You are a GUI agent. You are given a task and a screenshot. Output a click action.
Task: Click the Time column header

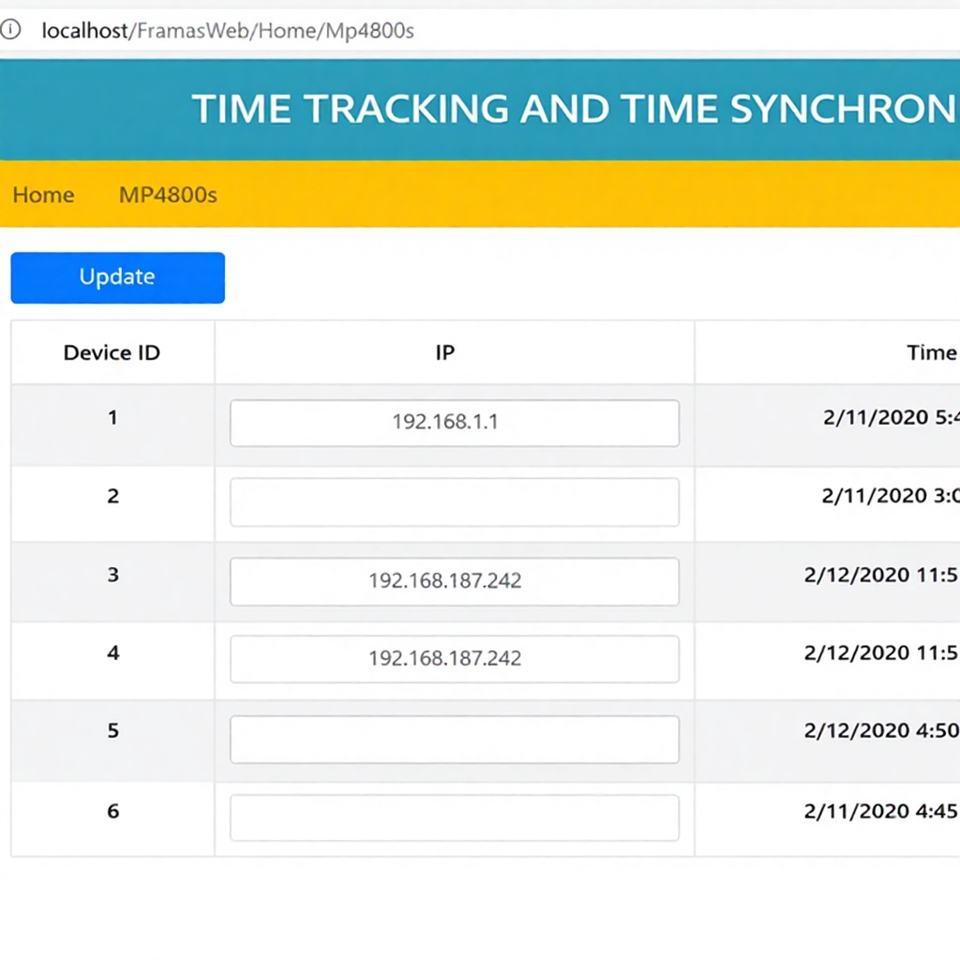click(931, 352)
